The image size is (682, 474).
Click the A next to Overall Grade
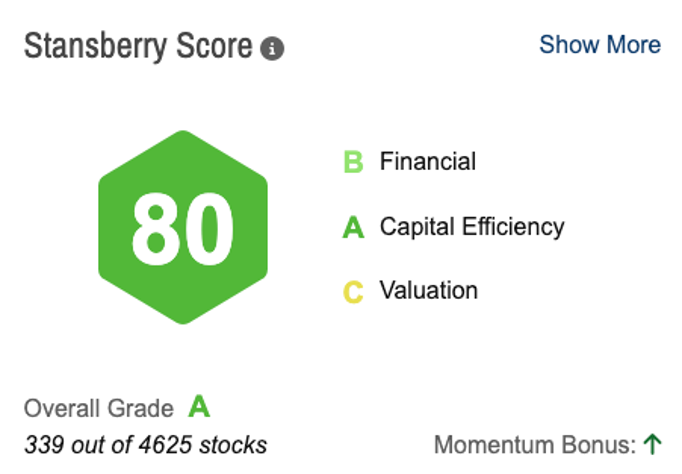[x=200, y=408]
